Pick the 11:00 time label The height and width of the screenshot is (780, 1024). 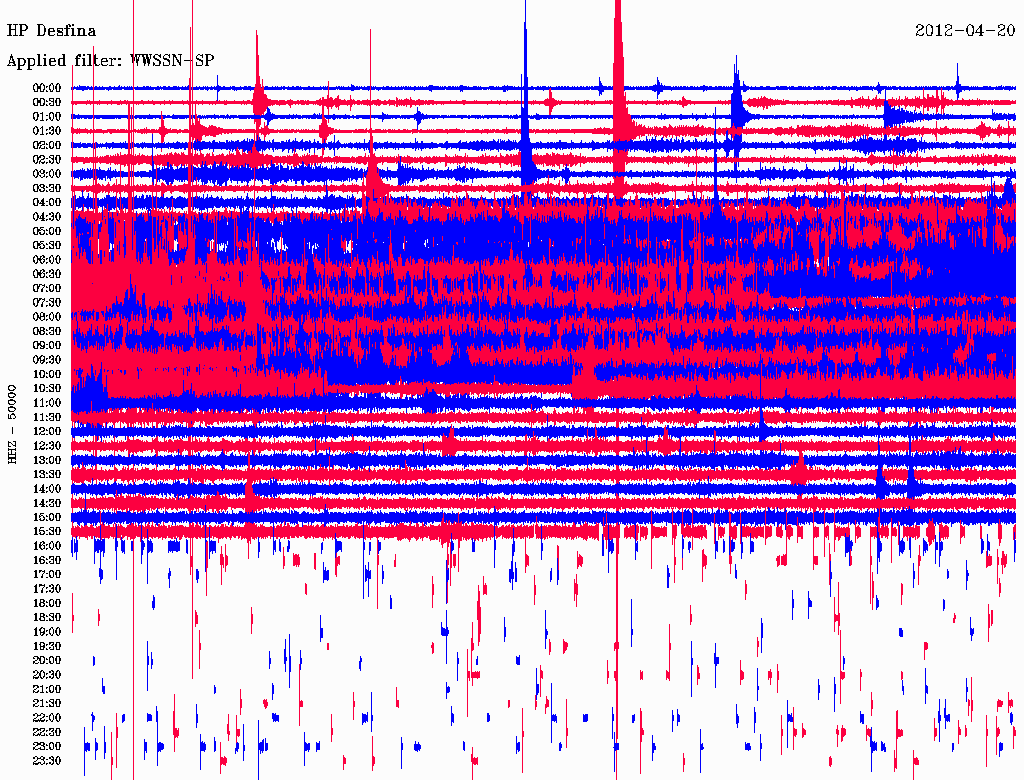[x=47, y=402]
